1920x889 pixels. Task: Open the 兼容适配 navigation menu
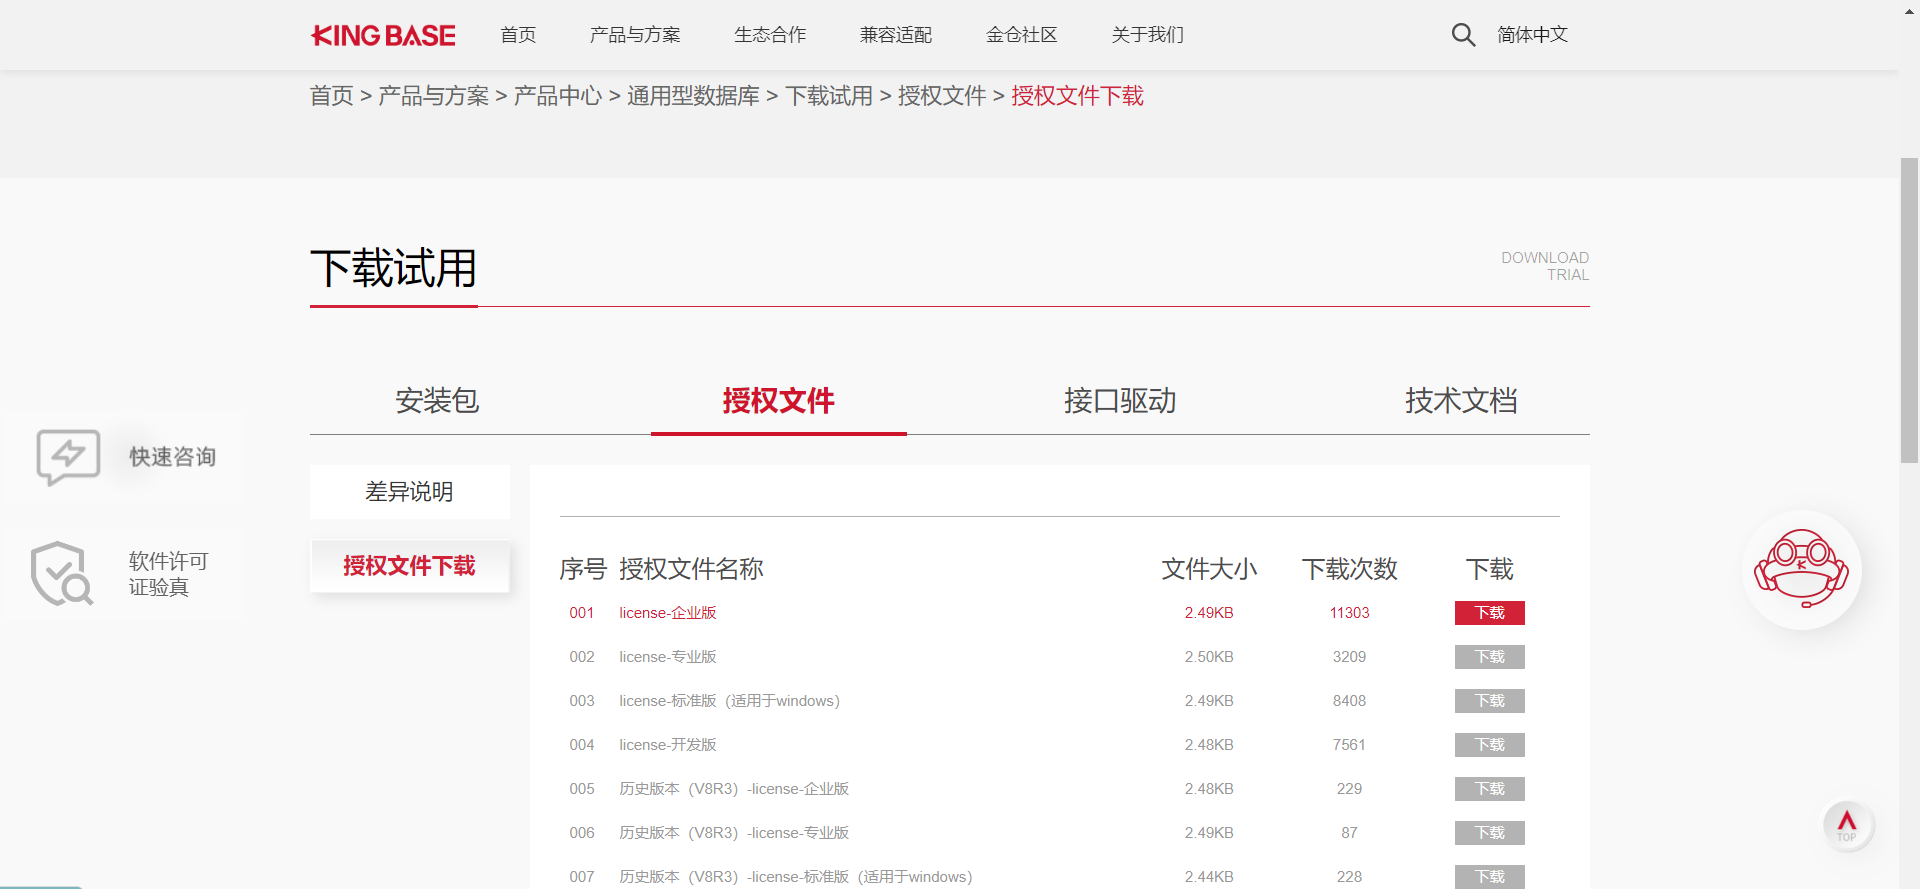pos(896,35)
